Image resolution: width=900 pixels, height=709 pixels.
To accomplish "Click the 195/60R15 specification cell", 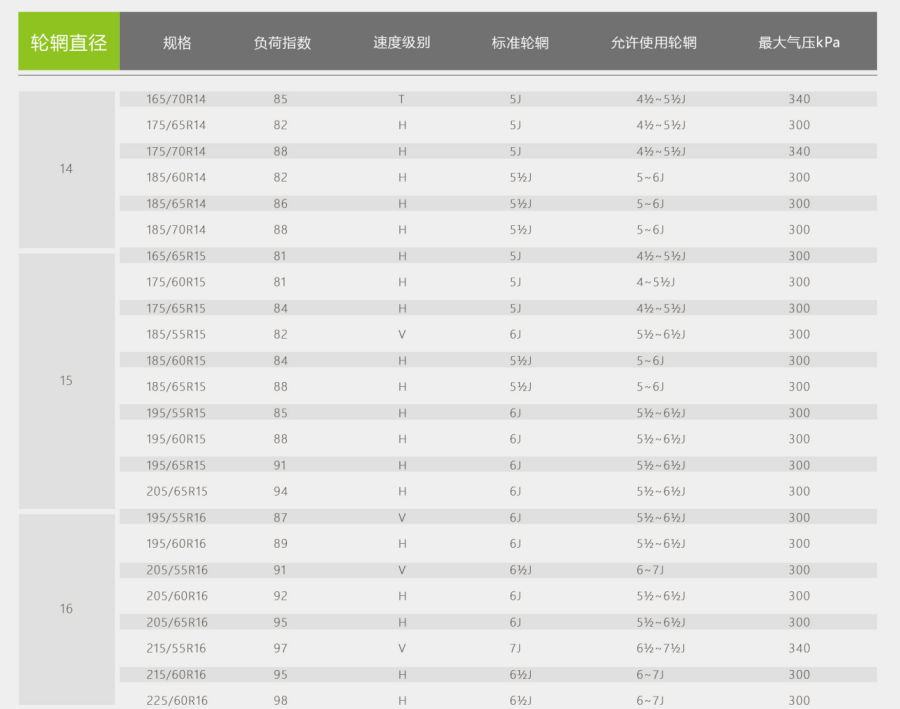I will tap(176, 439).
